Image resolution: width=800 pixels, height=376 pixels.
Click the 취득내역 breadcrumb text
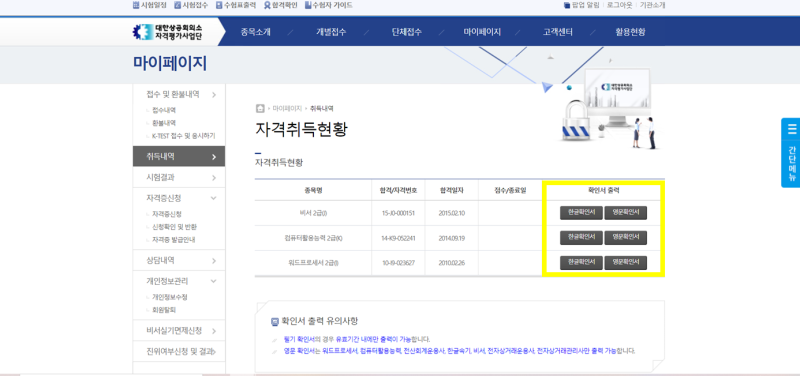[321, 109]
